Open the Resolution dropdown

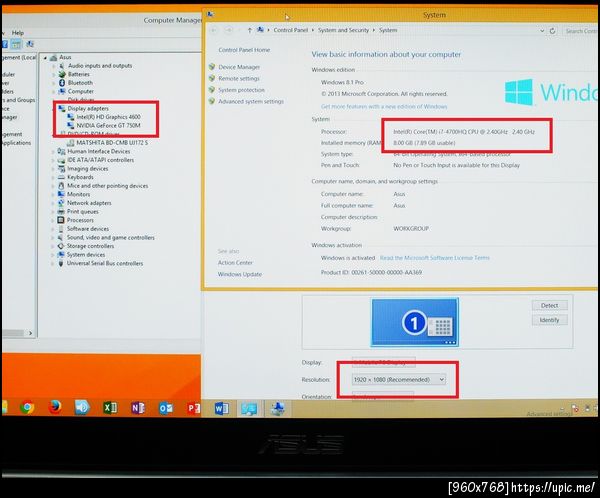(x=398, y=379)
